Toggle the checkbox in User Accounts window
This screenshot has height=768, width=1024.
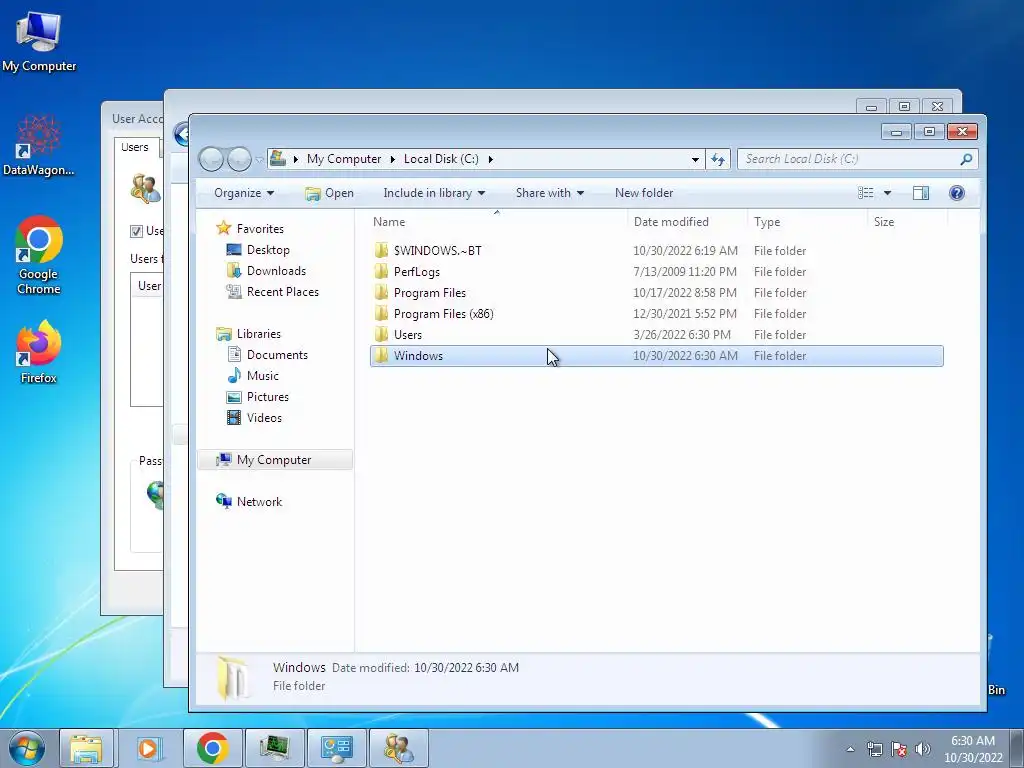point(136,231)
